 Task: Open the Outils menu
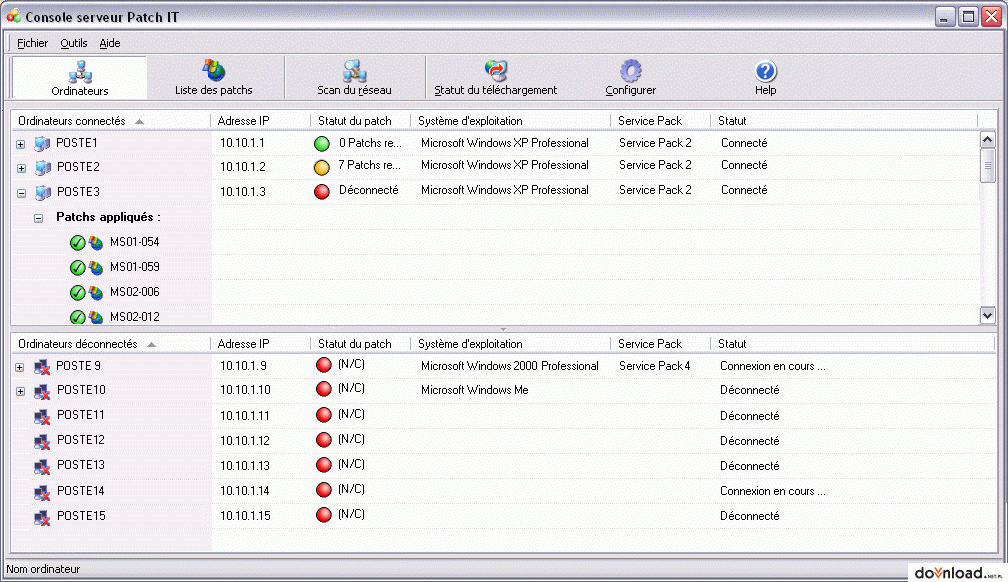pyautogui.click(x=73, y=43)
